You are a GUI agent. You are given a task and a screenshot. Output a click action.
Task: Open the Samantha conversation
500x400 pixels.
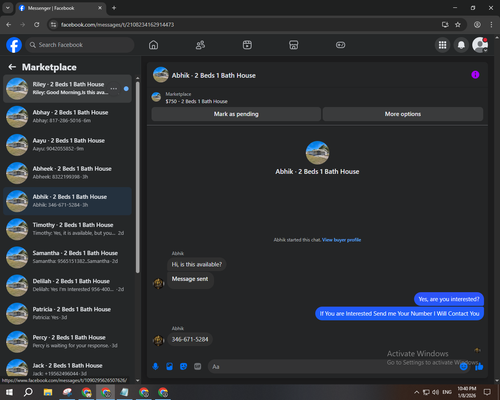click(x=67, y=257)
